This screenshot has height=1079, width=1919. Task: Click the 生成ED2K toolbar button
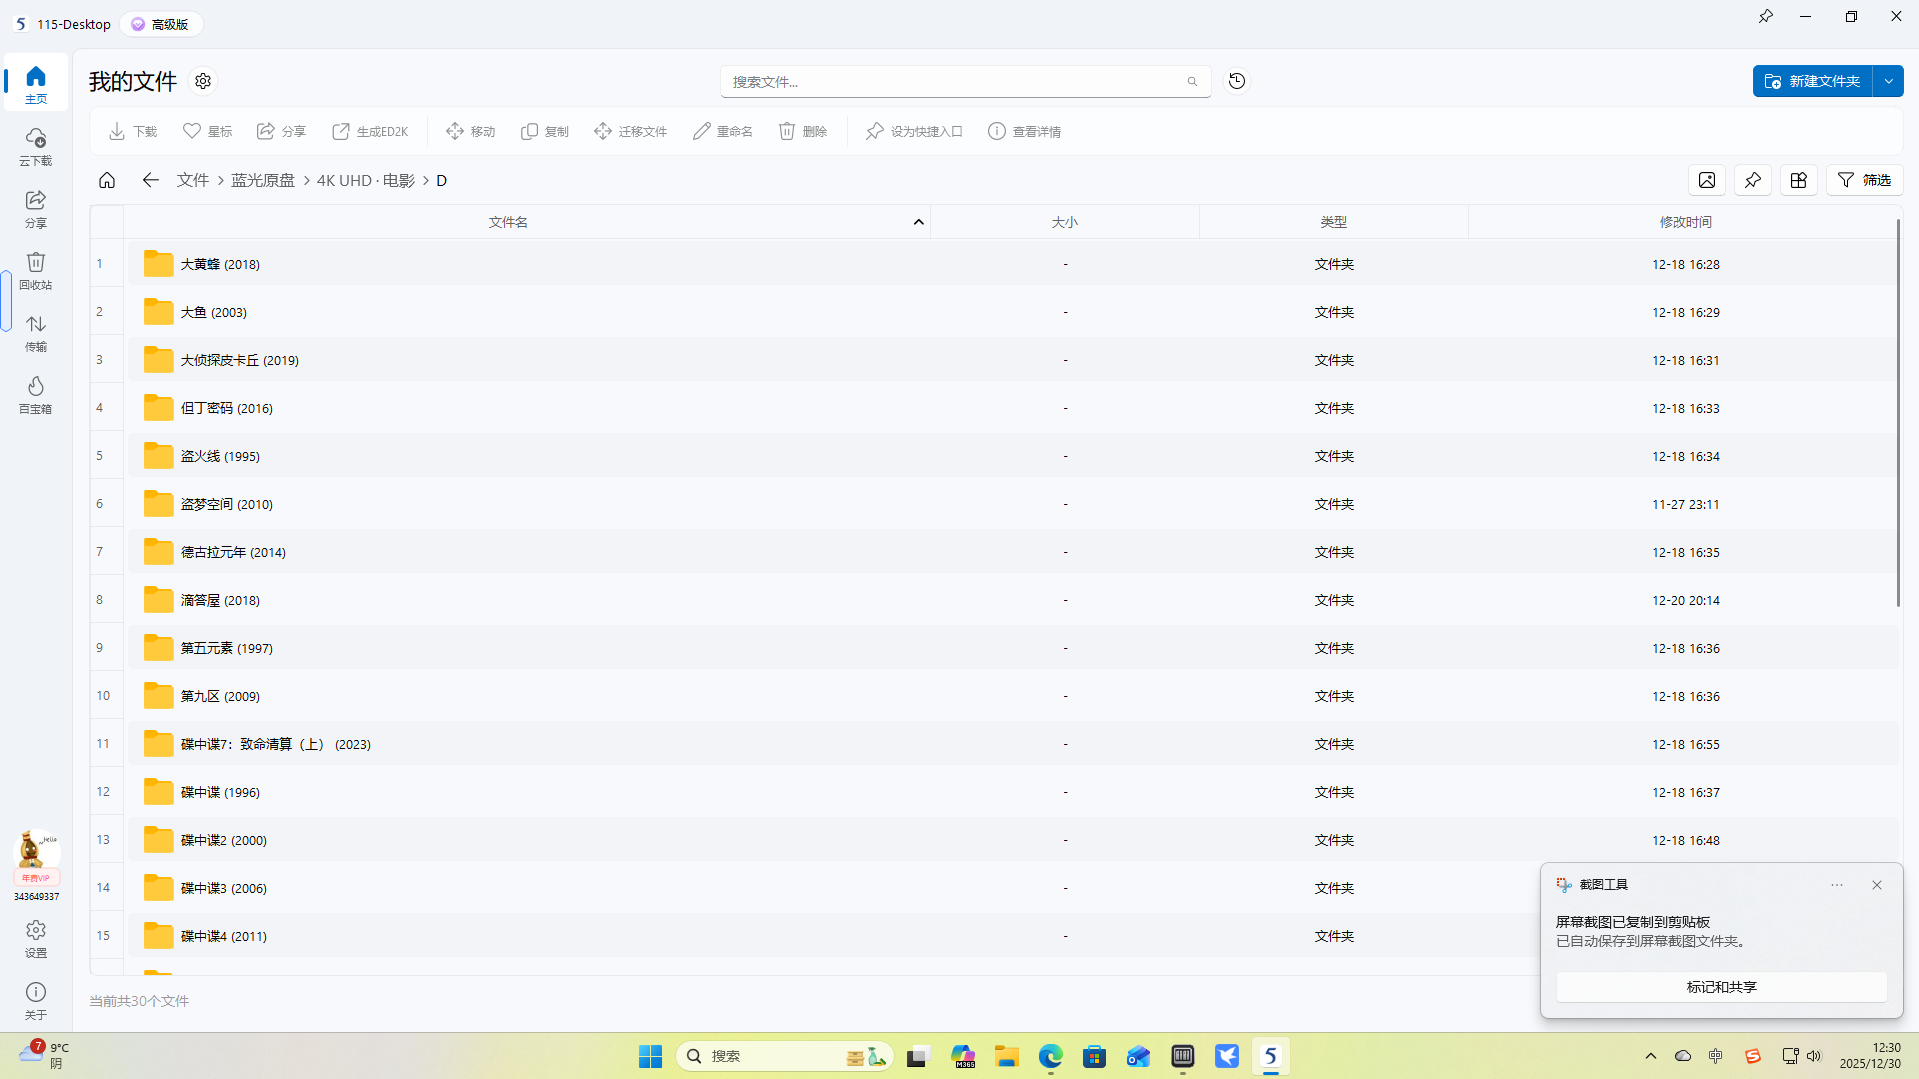[x=370, y=131]
